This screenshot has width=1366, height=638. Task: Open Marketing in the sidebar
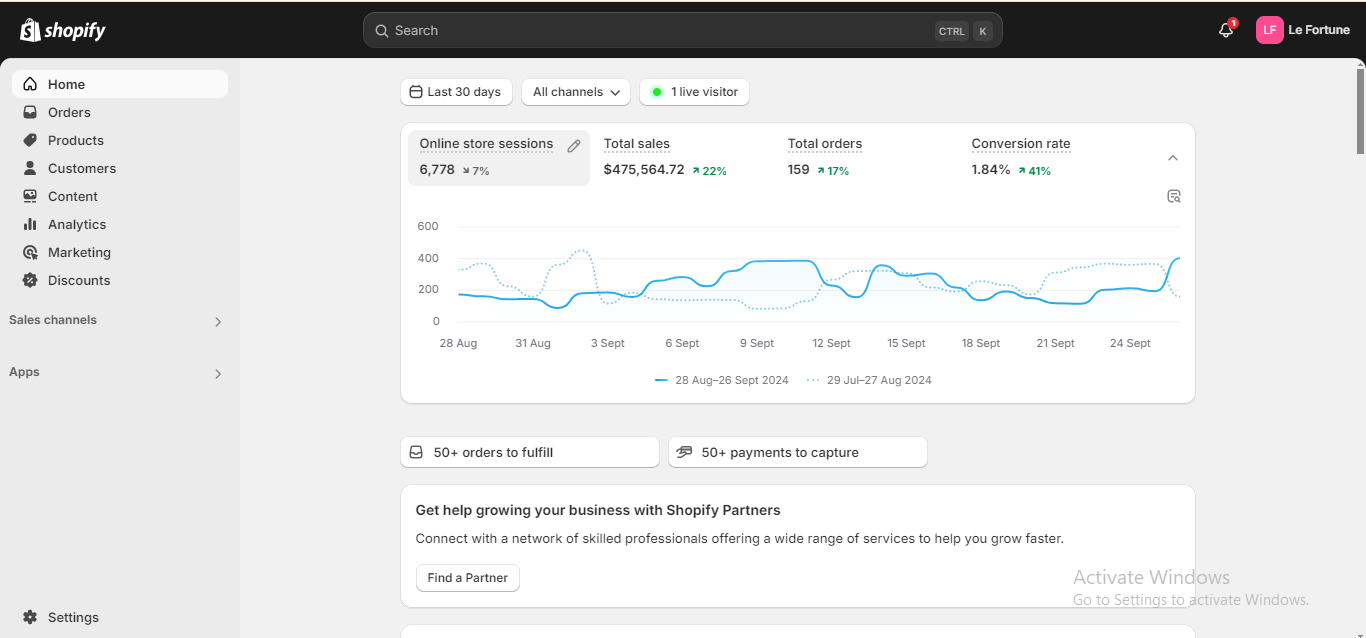(x=120, y=252)
